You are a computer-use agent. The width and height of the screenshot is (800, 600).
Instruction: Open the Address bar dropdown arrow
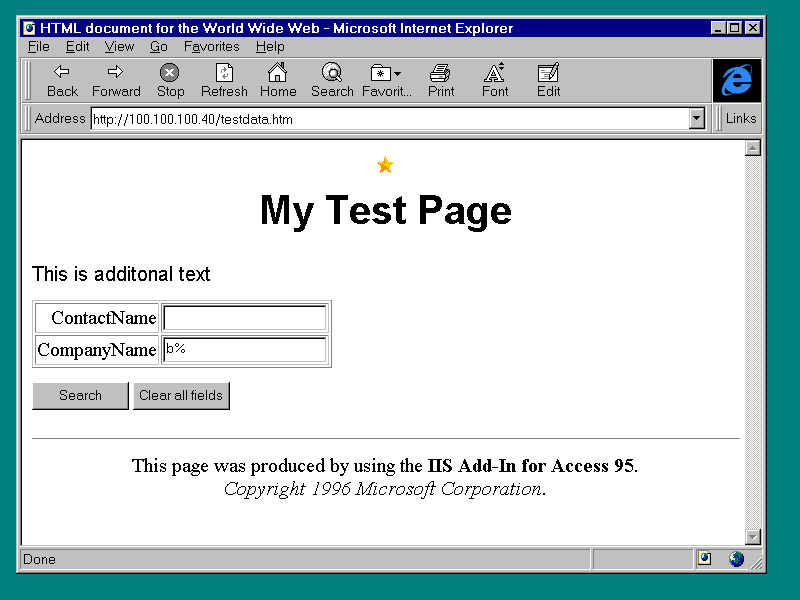point(697,118)
